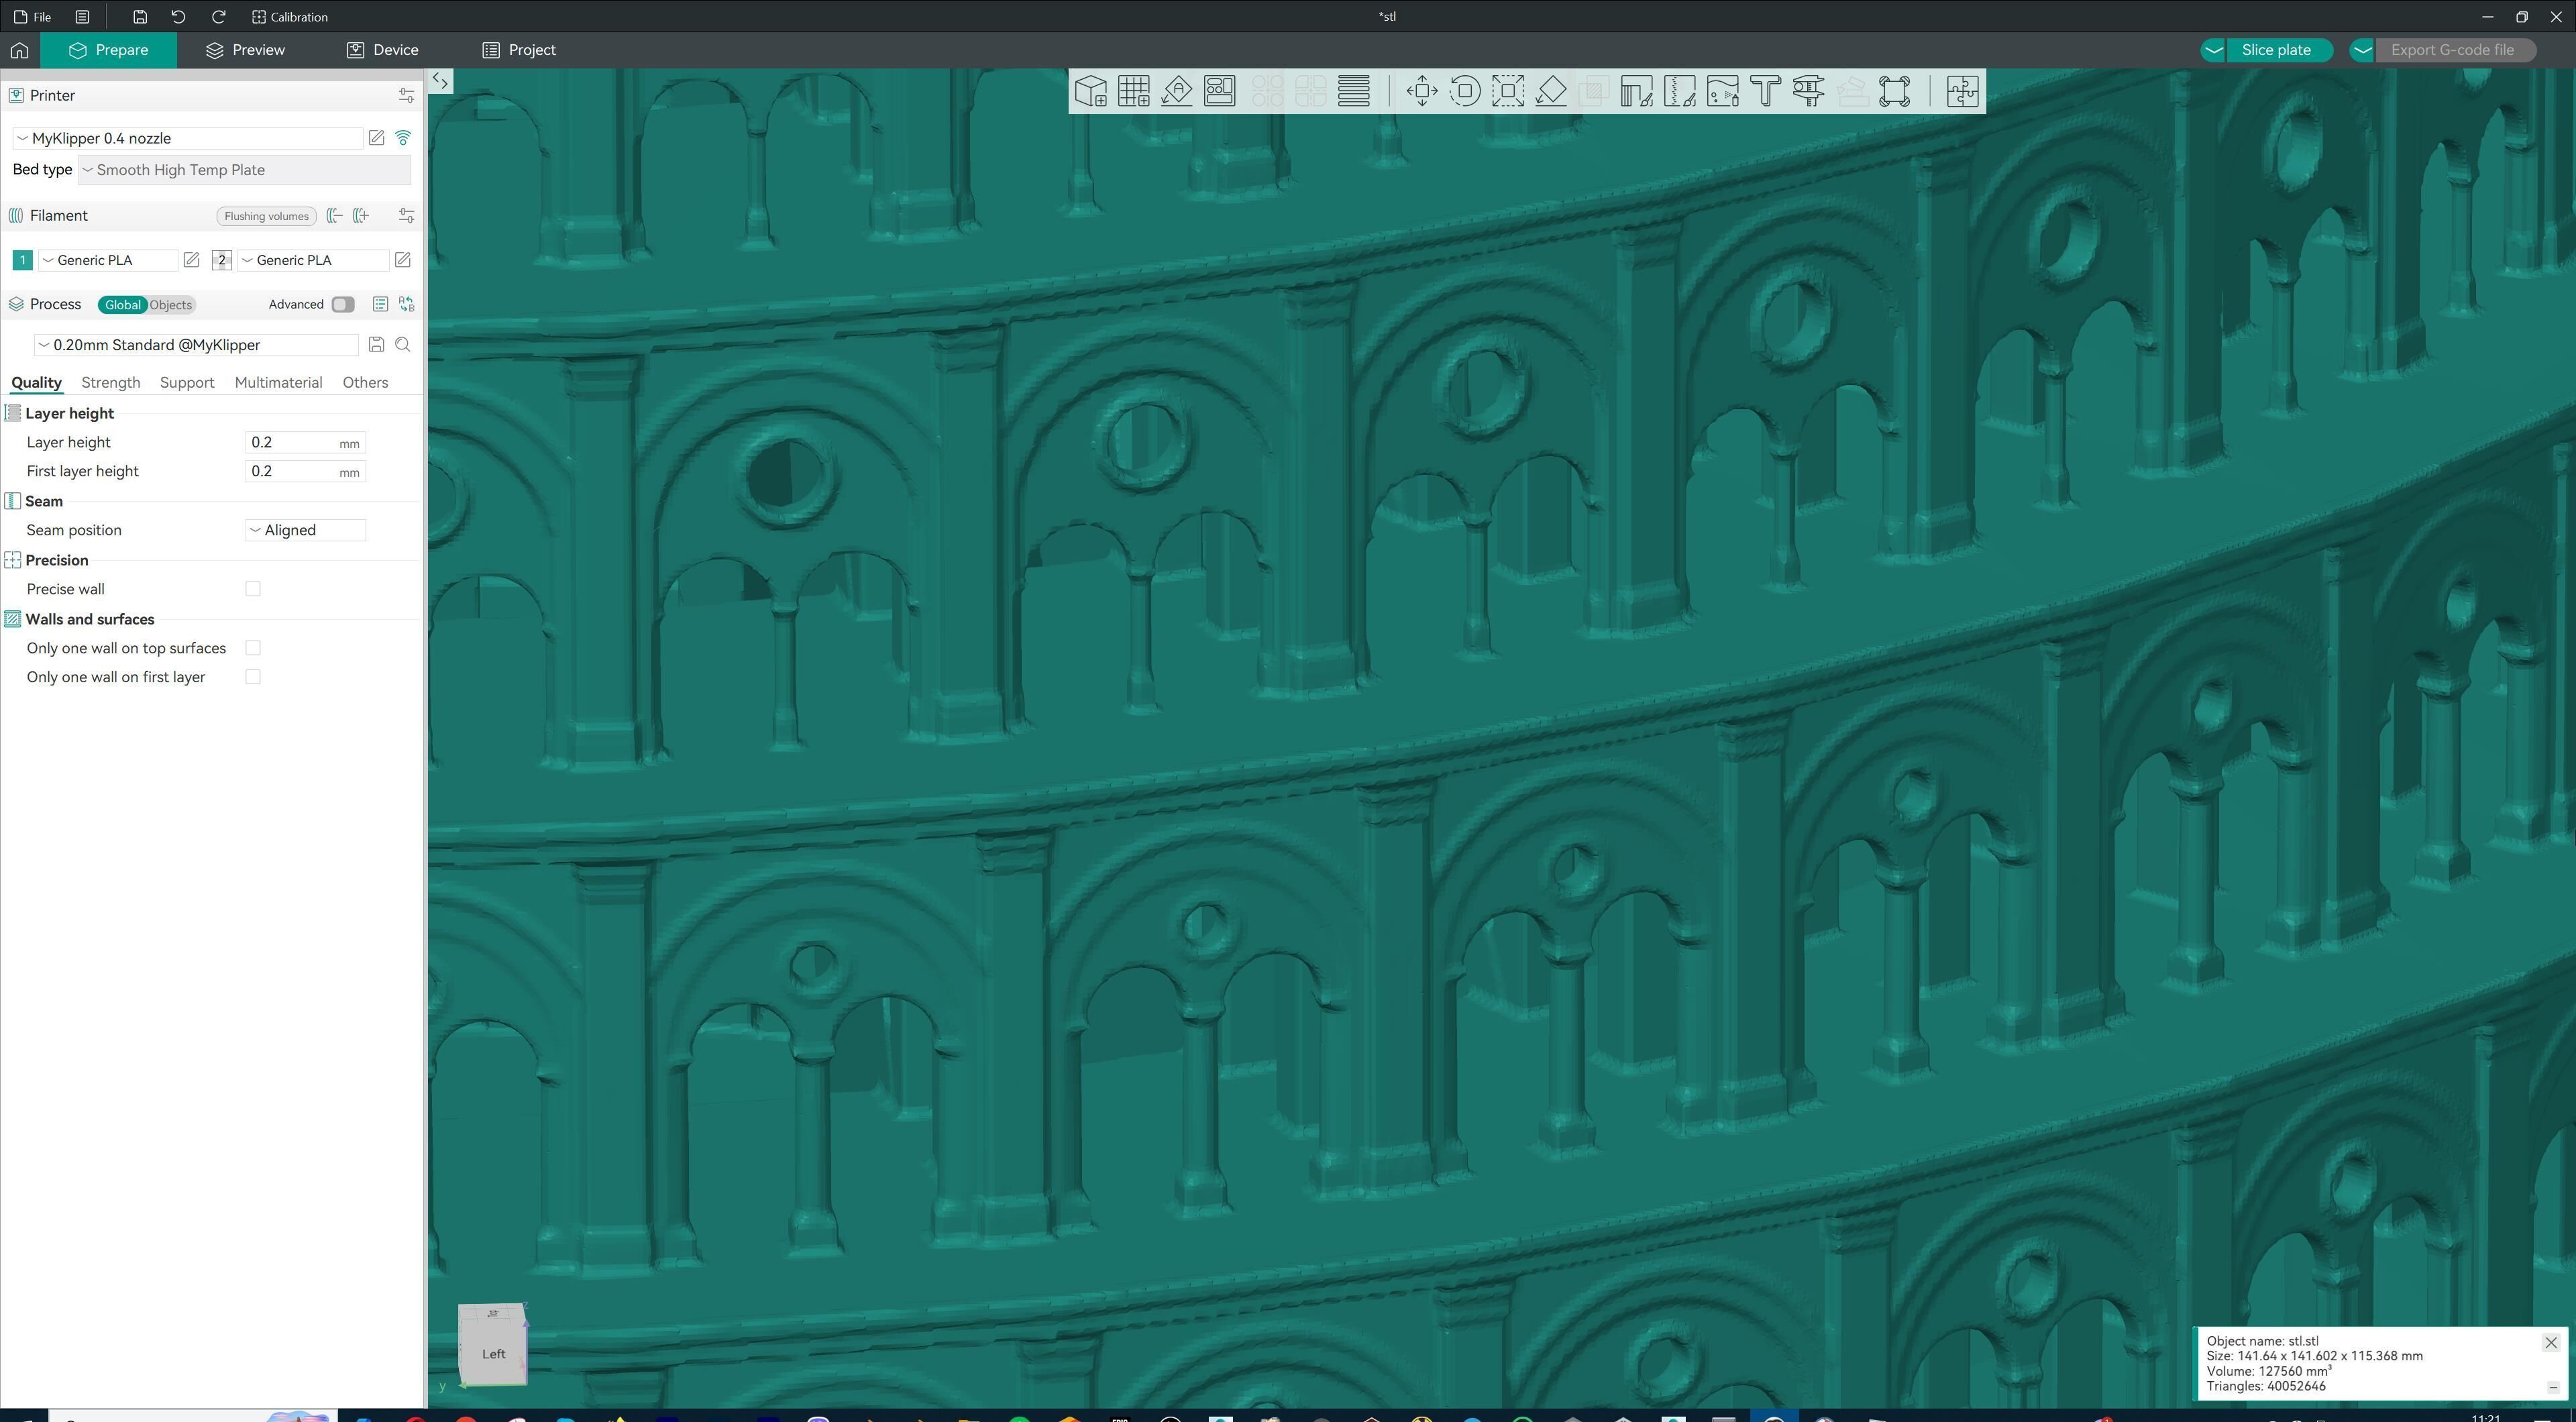Open the process settings list icon
The image size is (2576, 1422).
(380, 304)
